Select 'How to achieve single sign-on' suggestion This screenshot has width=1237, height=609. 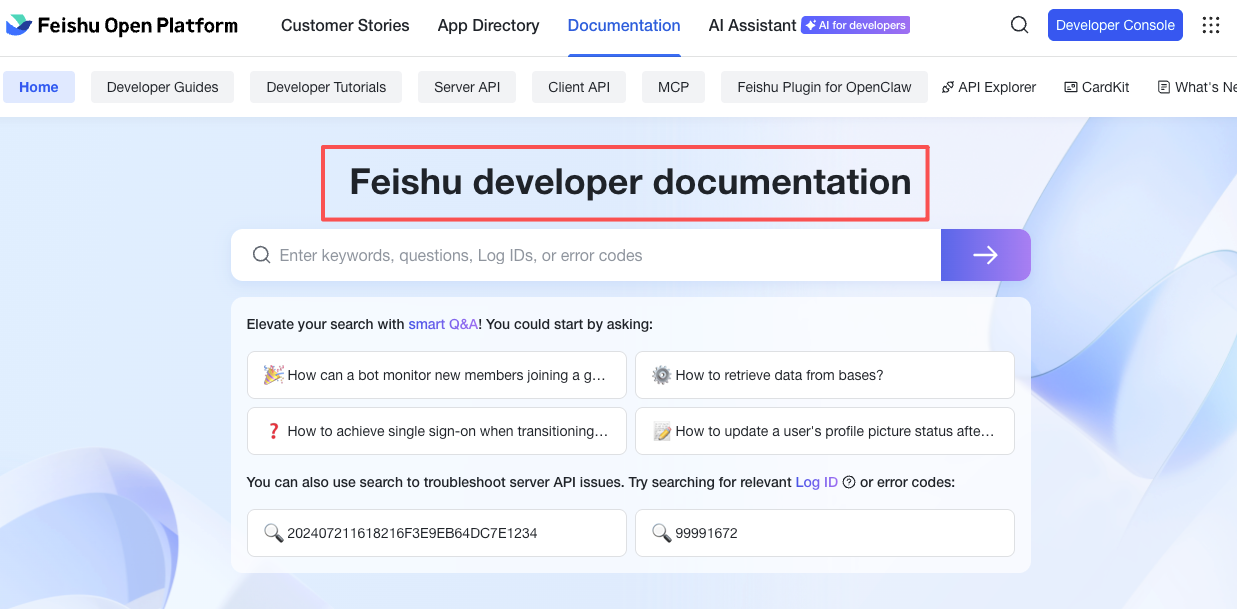pos(437,431)
